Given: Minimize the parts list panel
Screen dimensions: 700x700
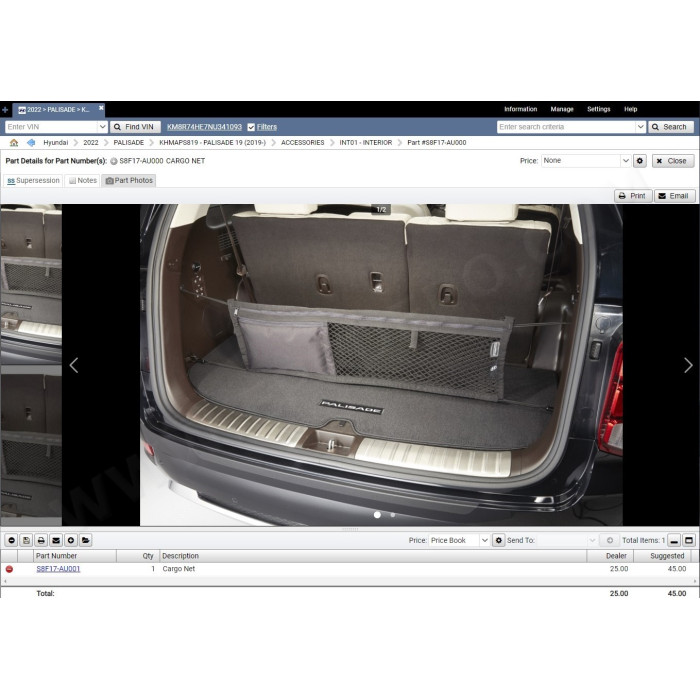Looking at the screenshot, I should point(674,541).
